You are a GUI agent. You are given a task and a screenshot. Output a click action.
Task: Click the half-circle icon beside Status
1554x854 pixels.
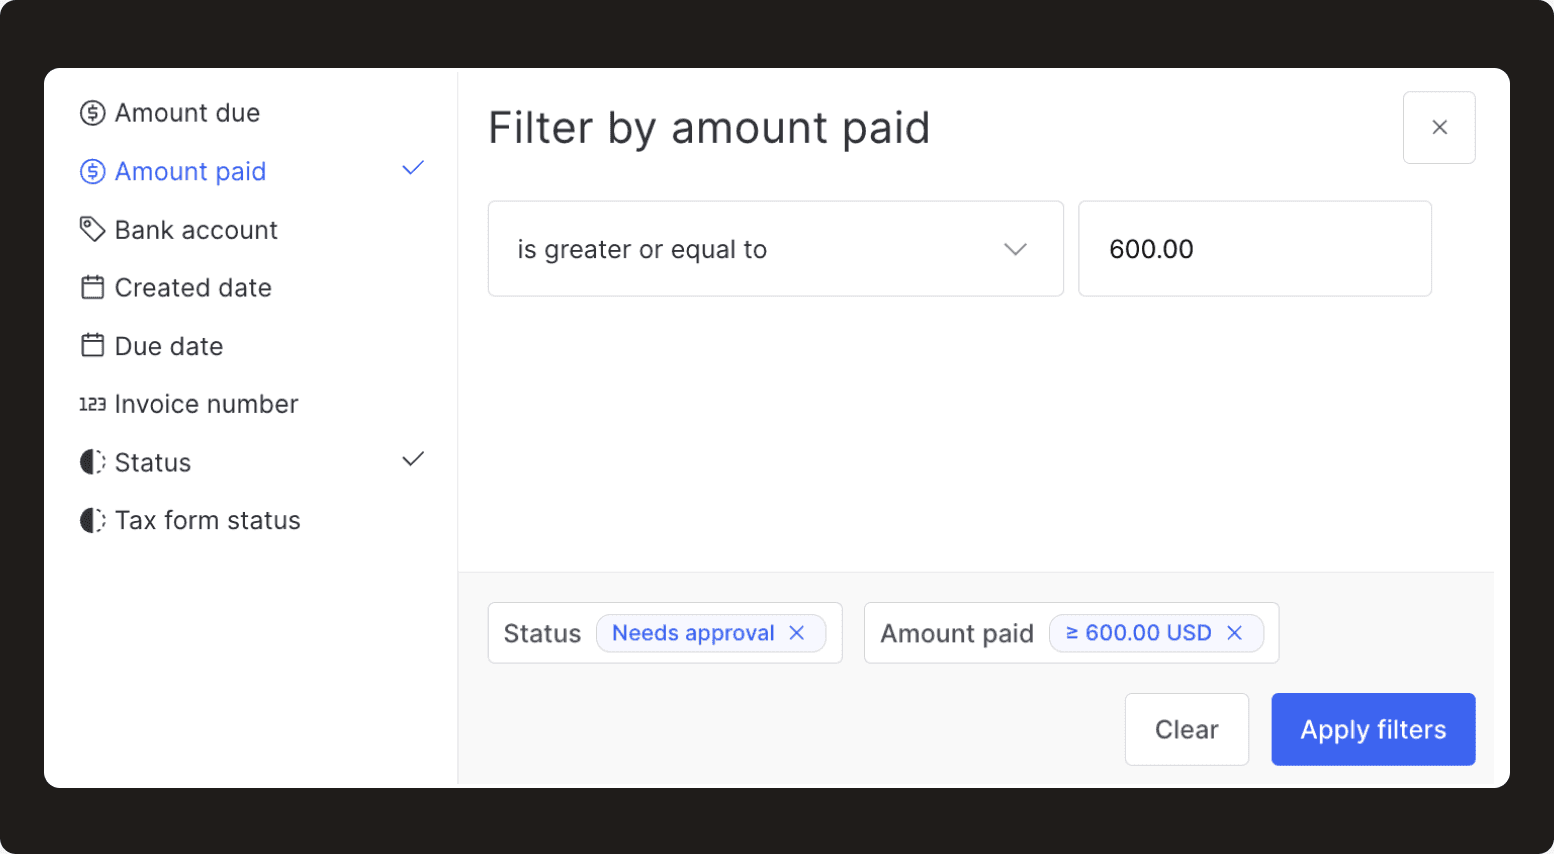(x=92, y=462)
